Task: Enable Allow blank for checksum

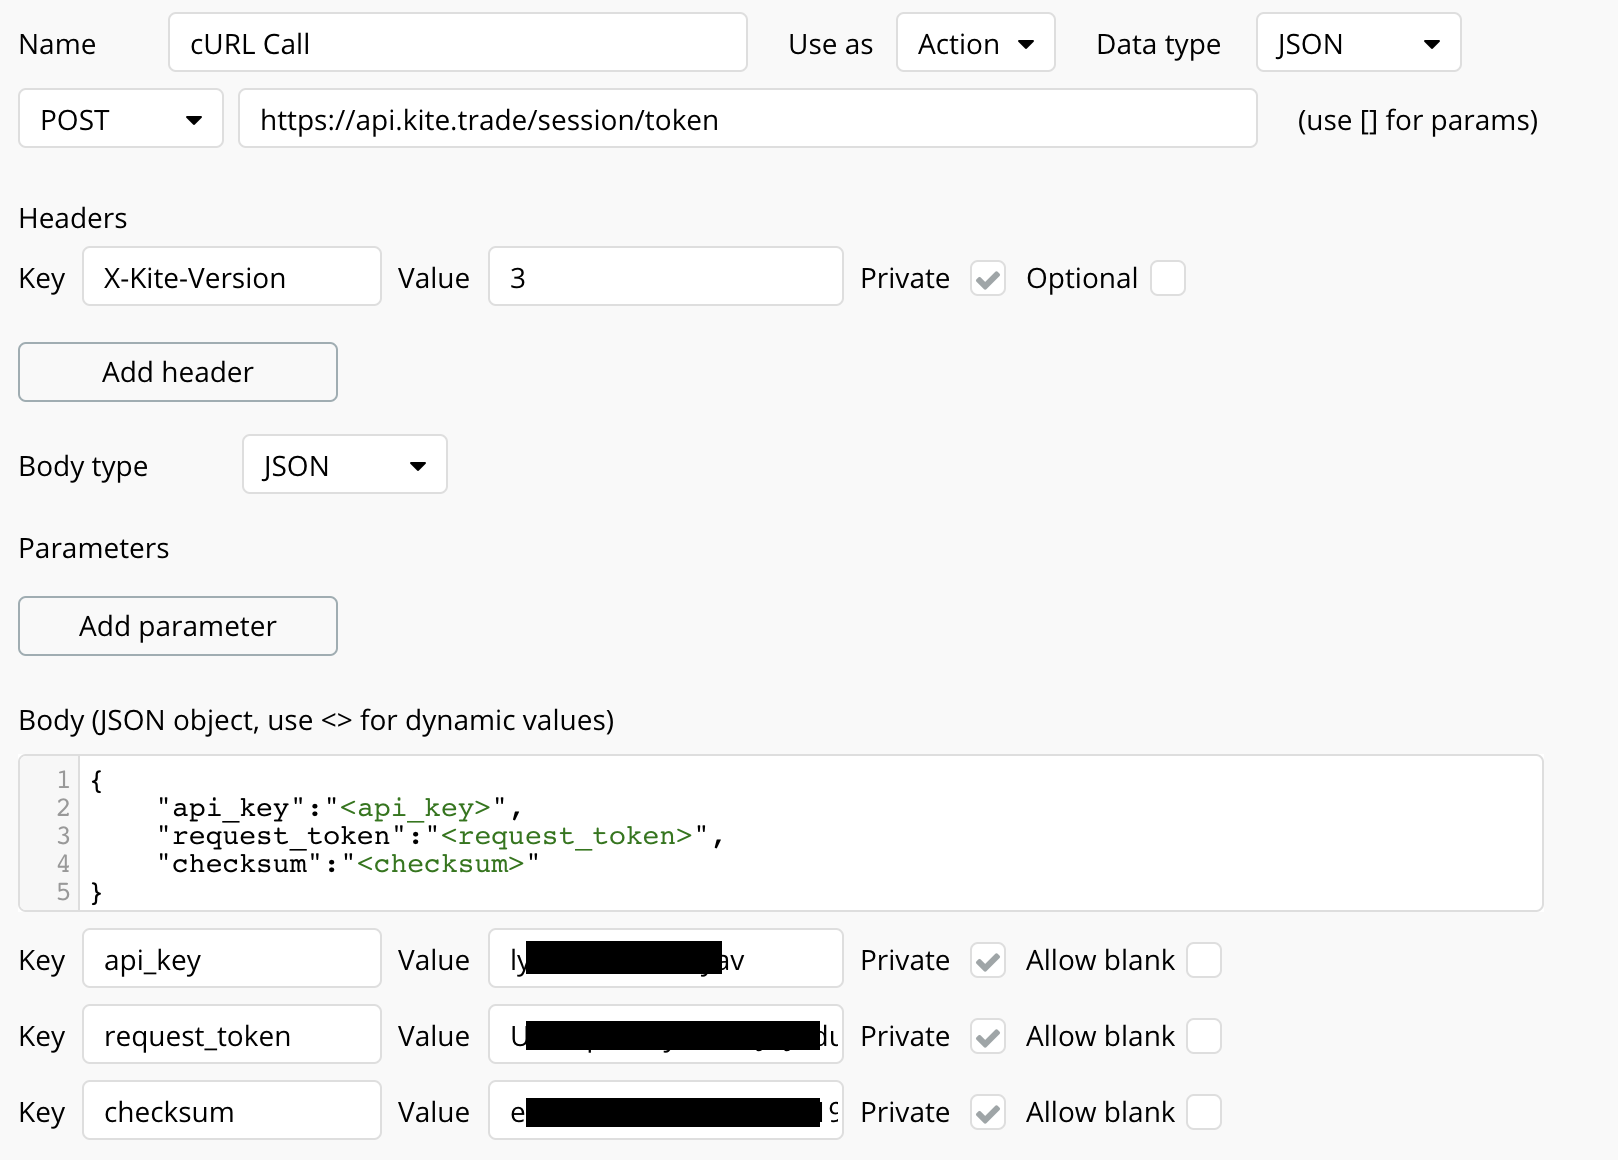Action: 1203,1113
